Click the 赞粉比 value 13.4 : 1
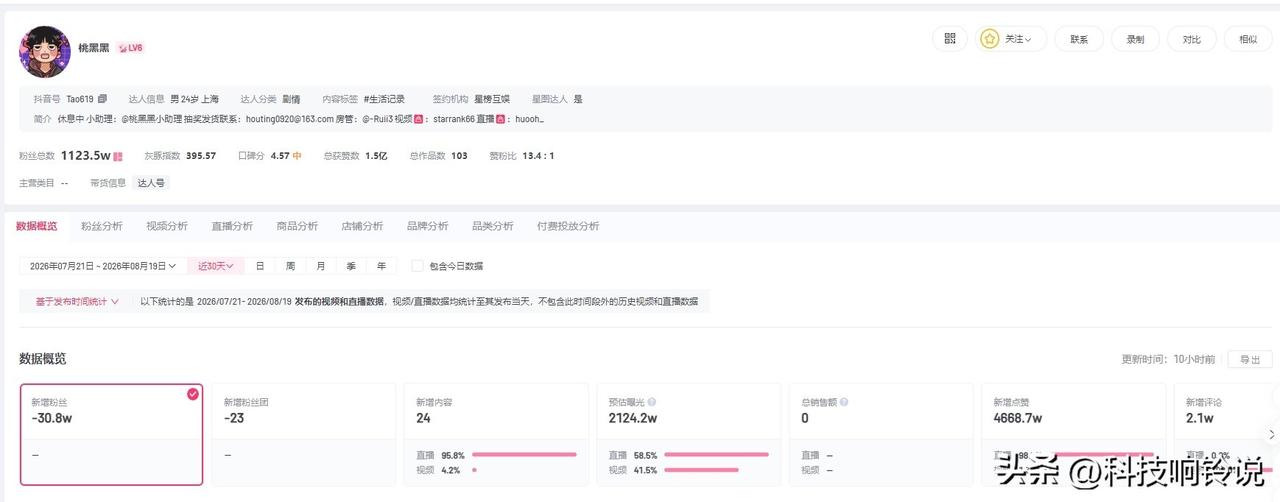The width and height of the screenshot is (1280, 502). (x=538, y=156)
